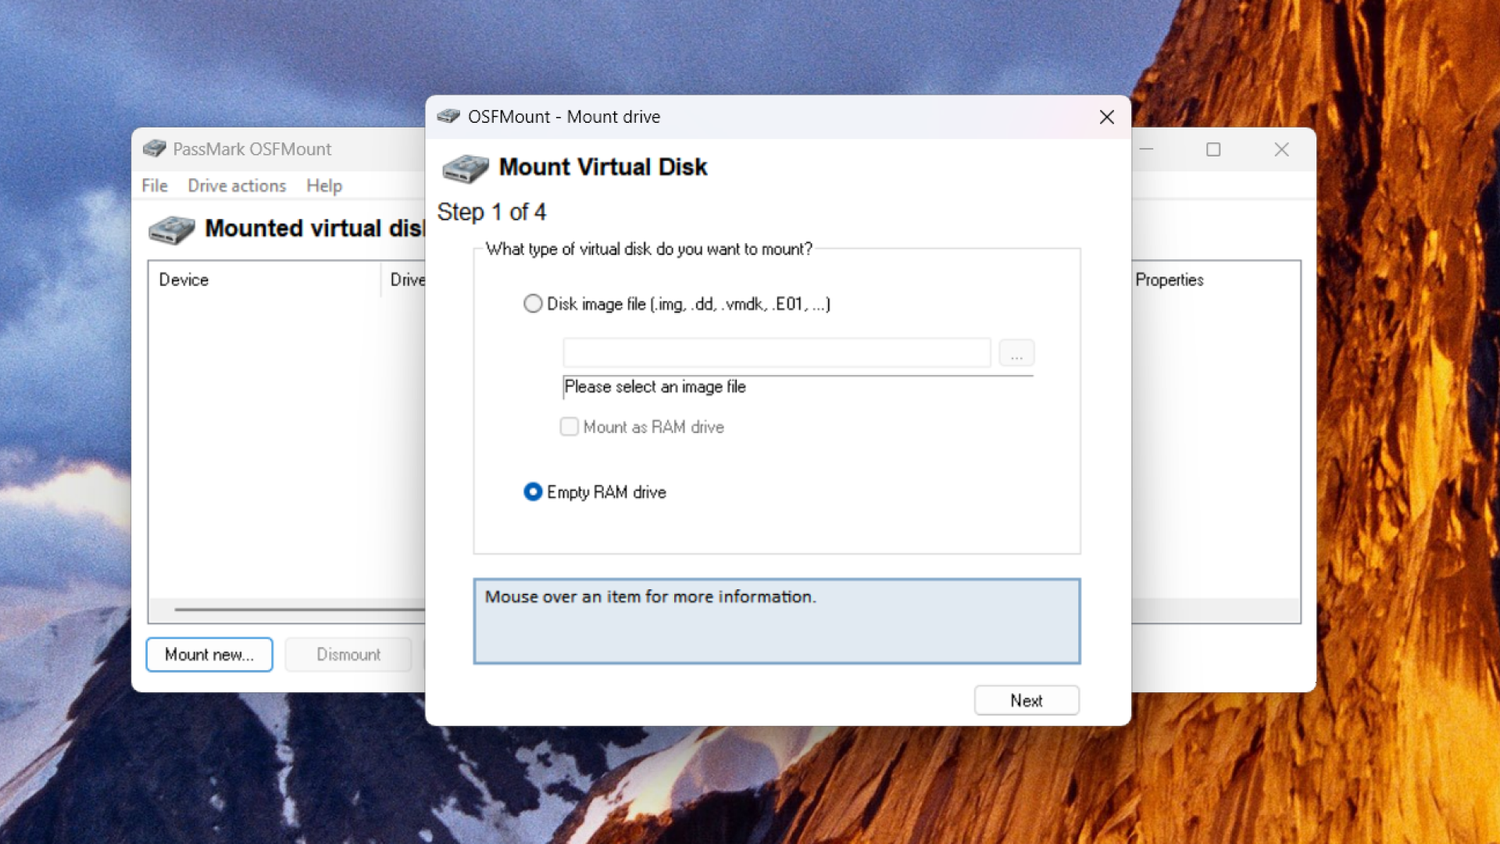Viewport: 1500px width, 844px height.
Task: Click Next in Mount drive wizard
Action: [1026, 700]
